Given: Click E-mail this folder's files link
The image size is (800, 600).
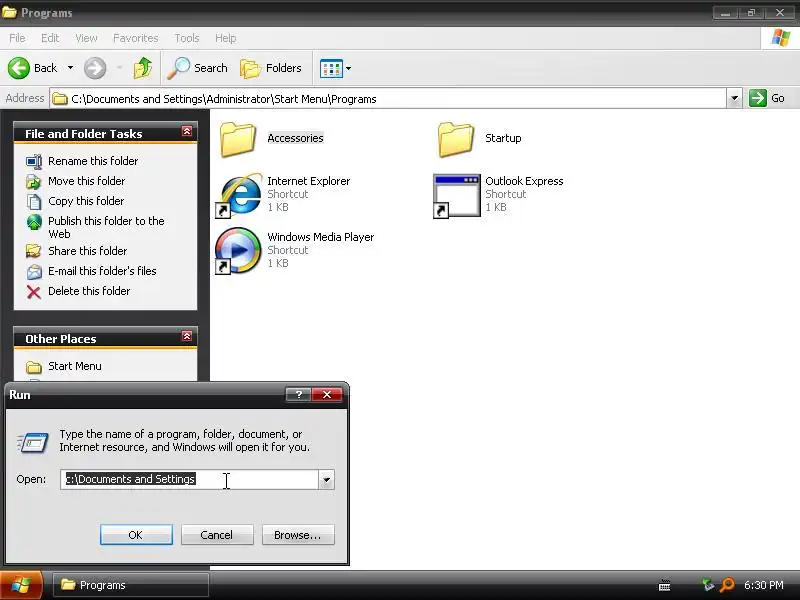Looking at the screenshot, I should pos(102,271).
